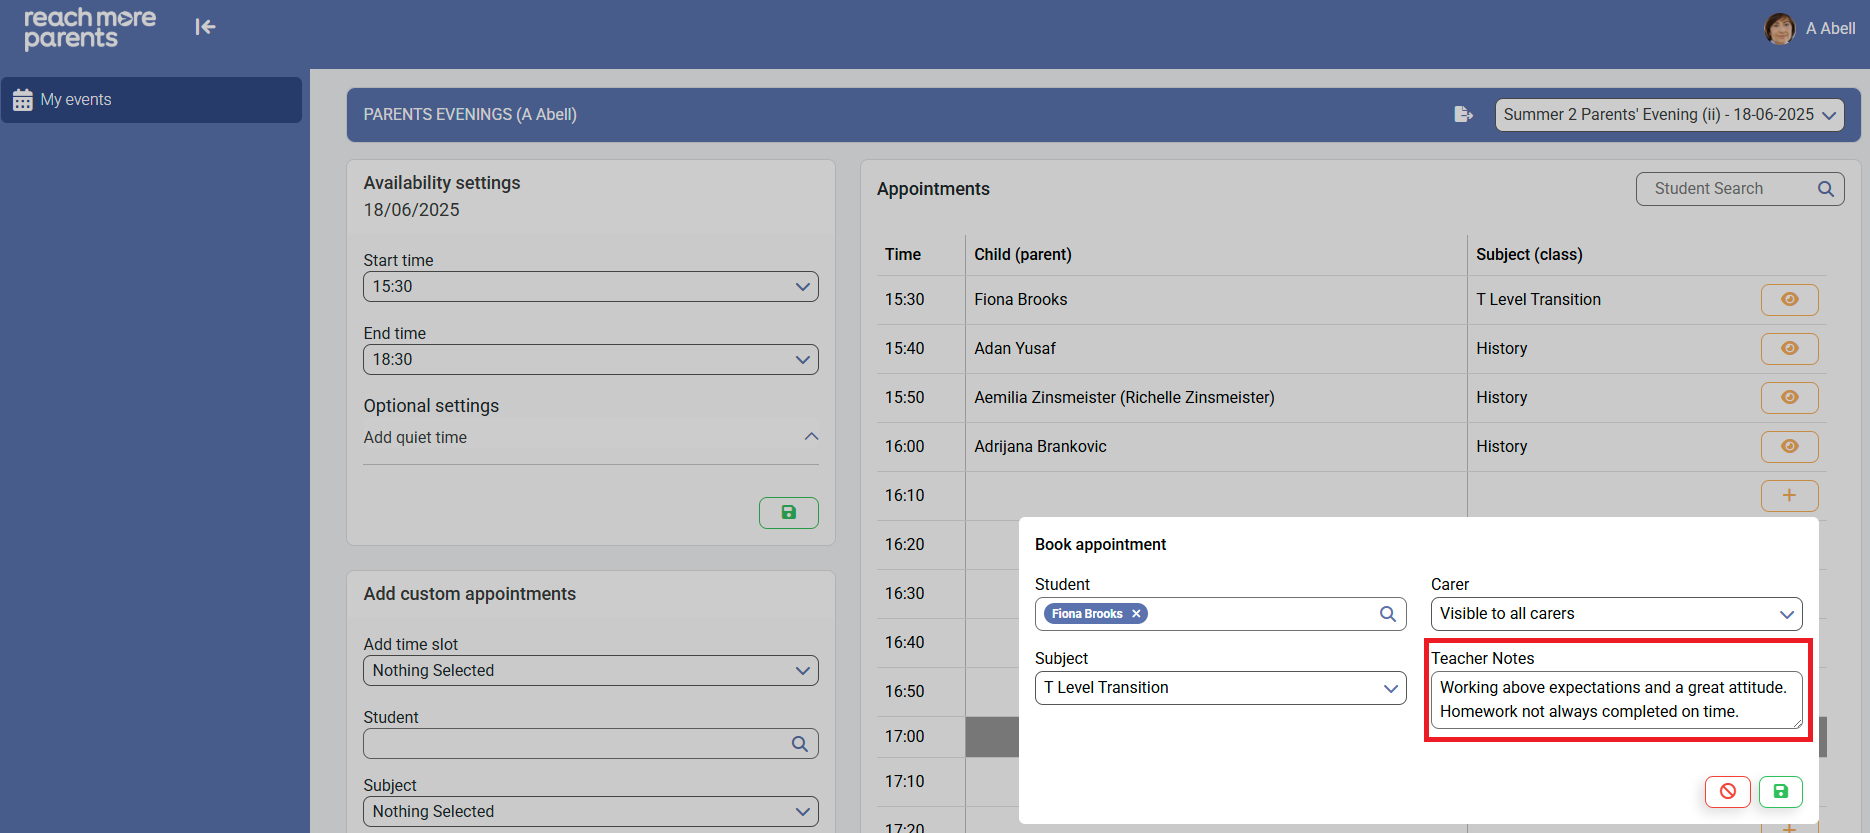This screenshot has height=833, width=1870.
Task: View Adrijana Brankovic appointment with eye icon
Action: click(1789, 447)
